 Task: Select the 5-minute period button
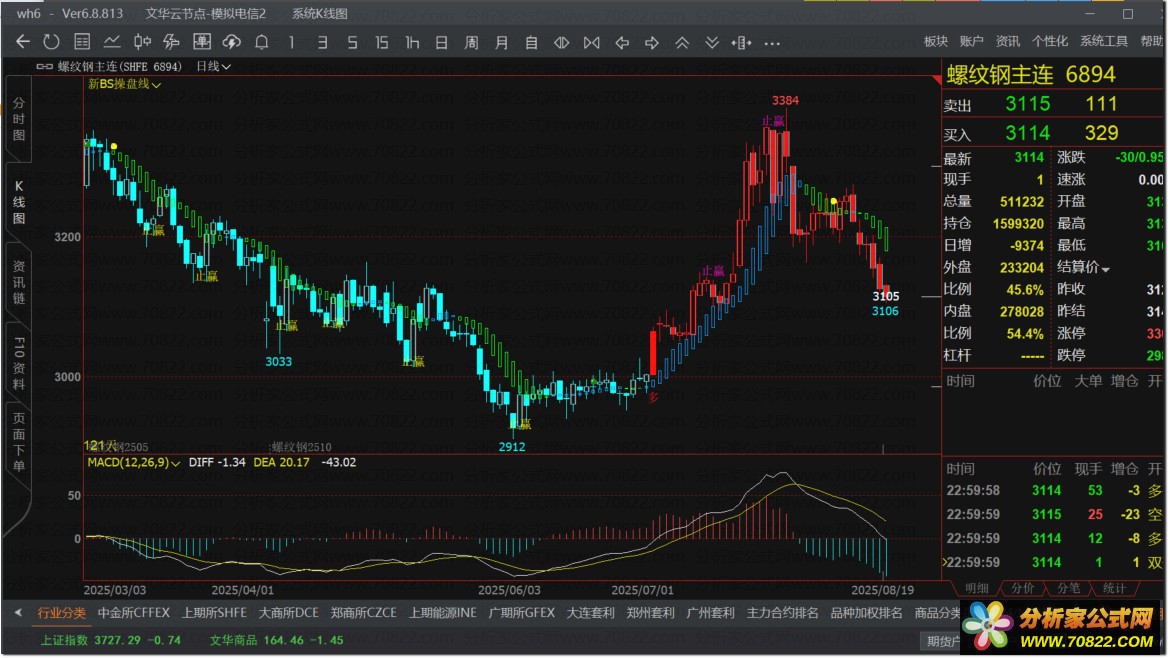point(352,43)
